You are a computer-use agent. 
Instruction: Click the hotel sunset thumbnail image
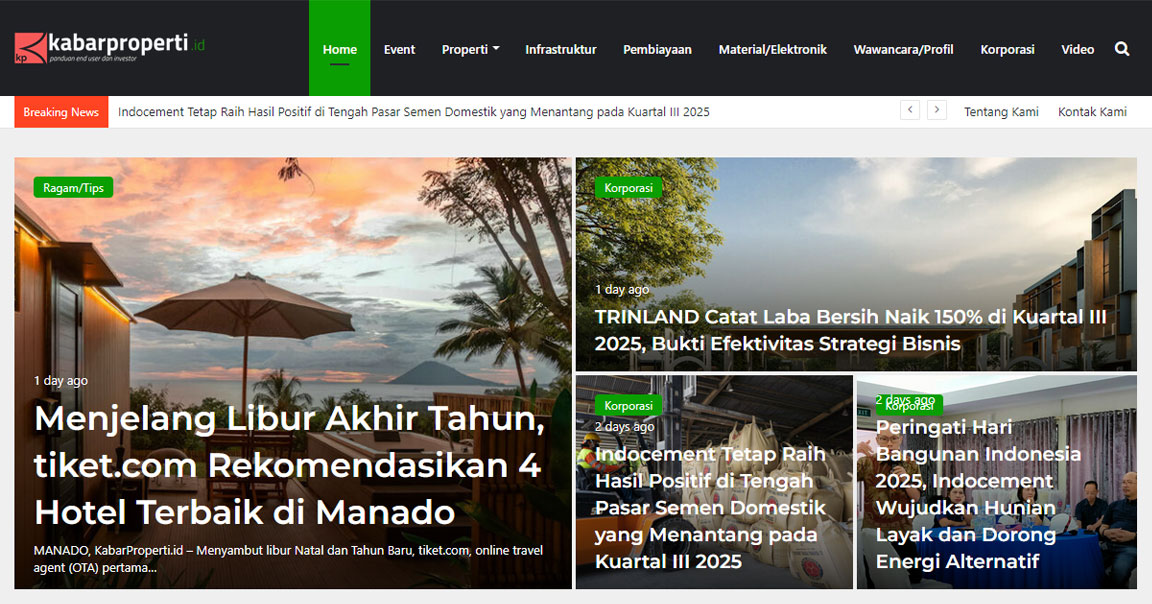click(290, 280)
